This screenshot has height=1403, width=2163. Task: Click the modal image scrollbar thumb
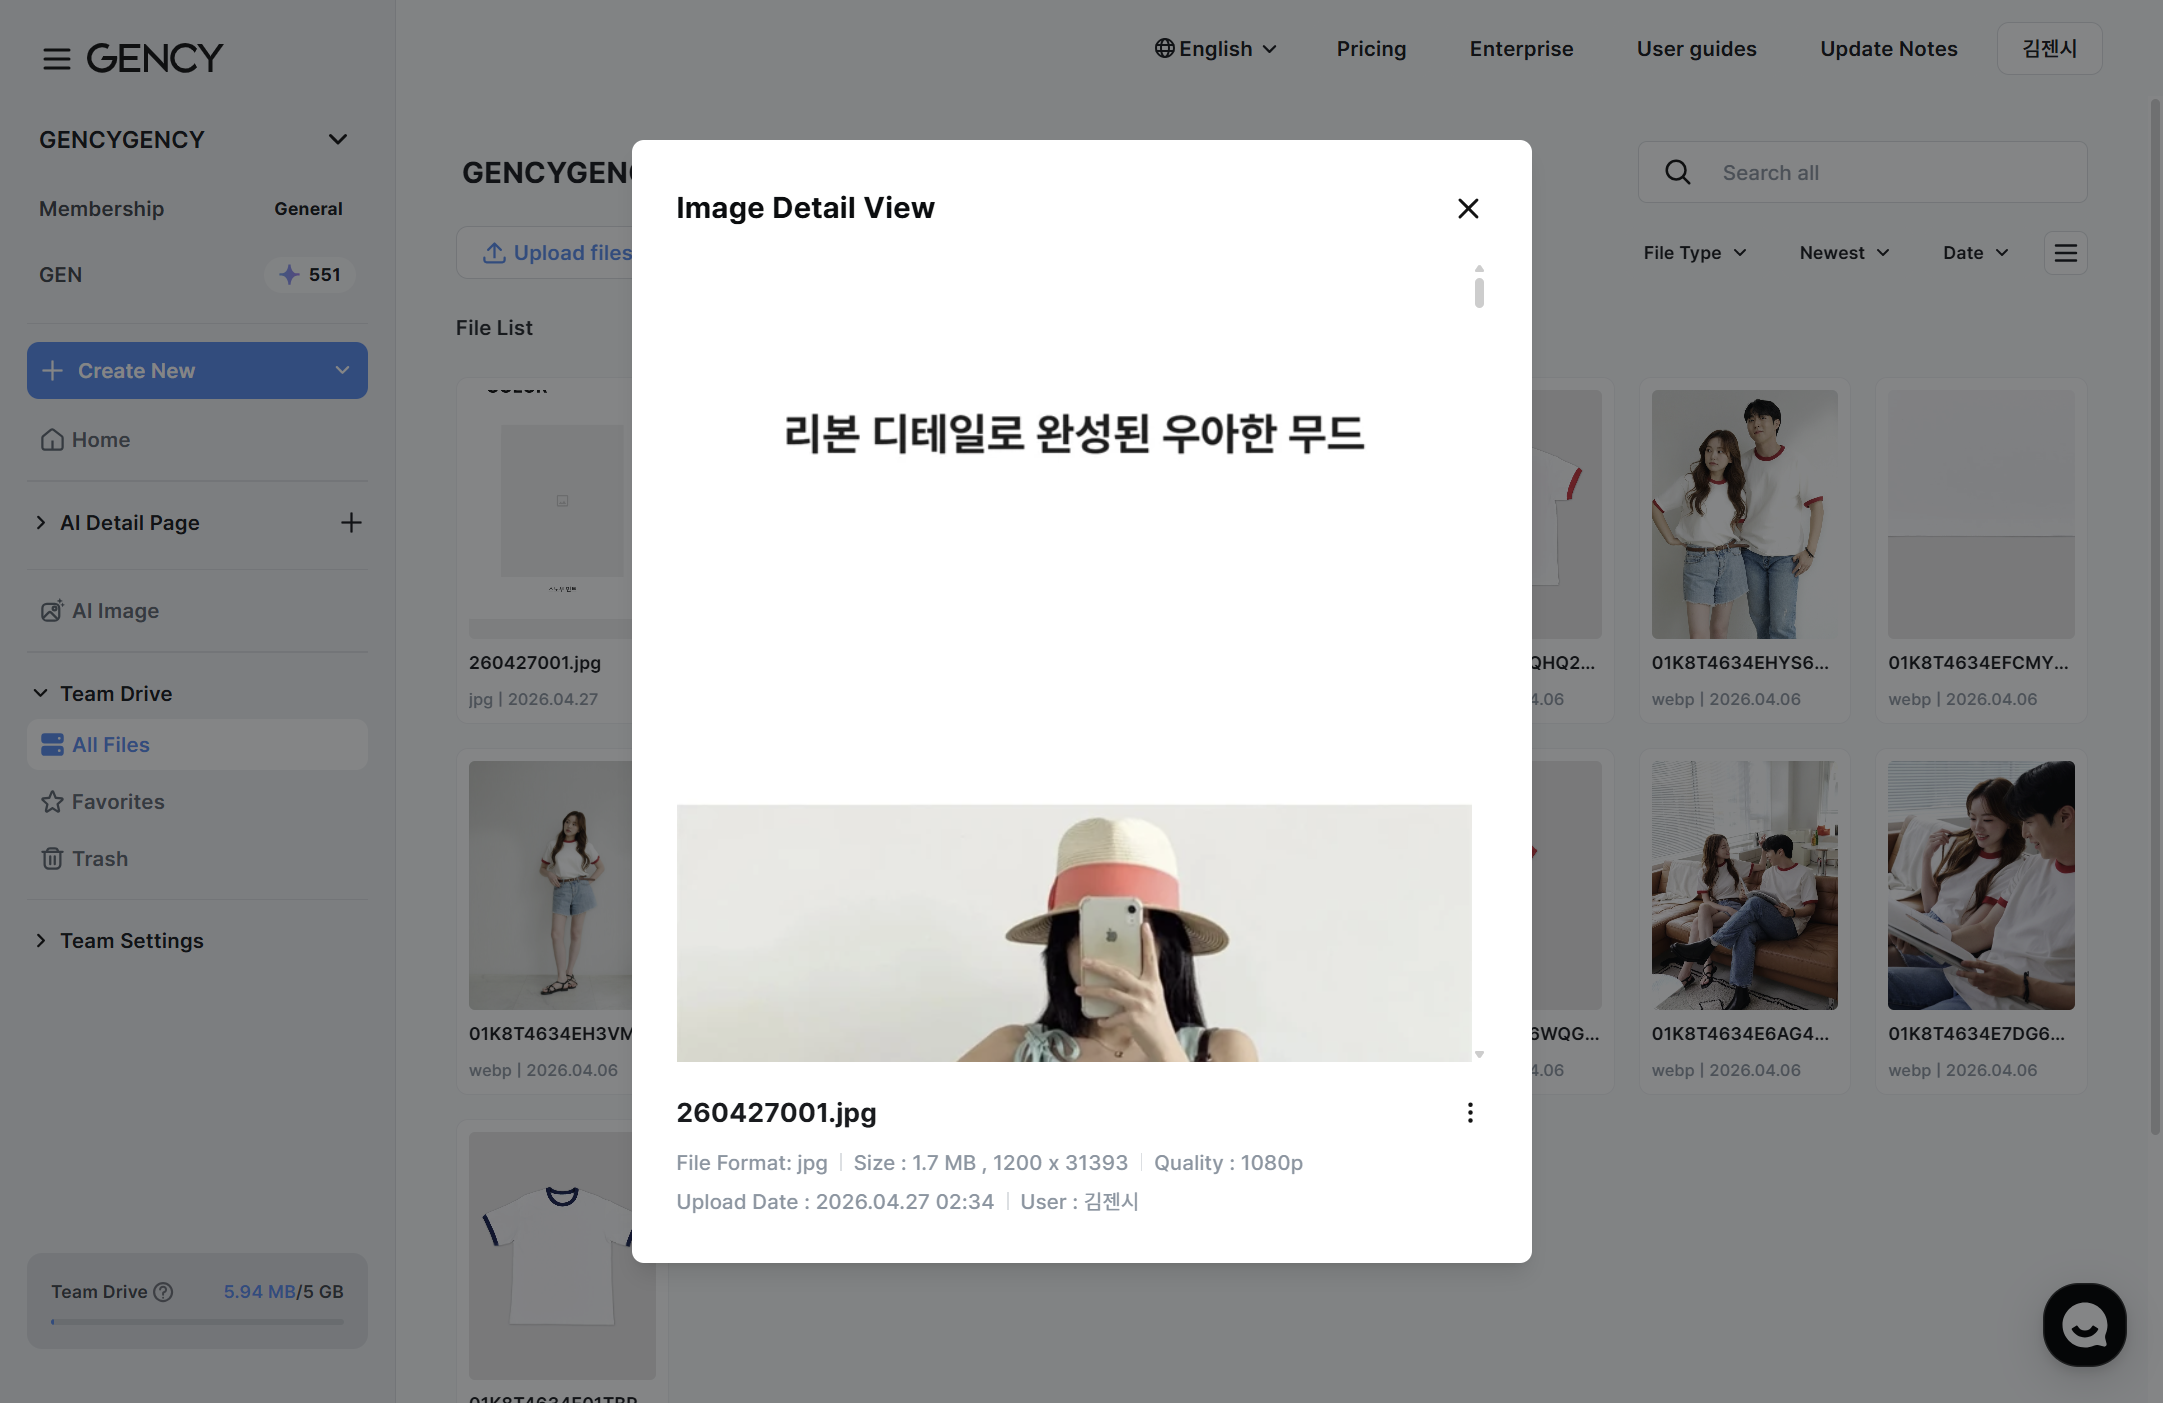coord(1479,291)
